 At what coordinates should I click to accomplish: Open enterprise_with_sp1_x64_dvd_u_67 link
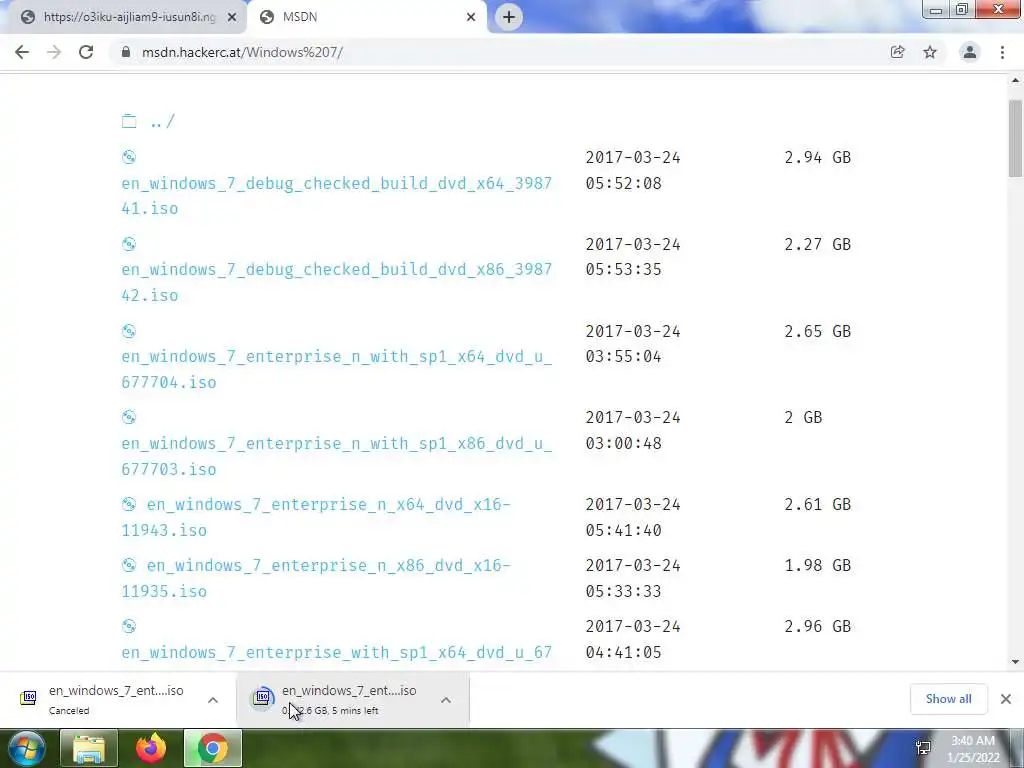[x=336, y=652]
